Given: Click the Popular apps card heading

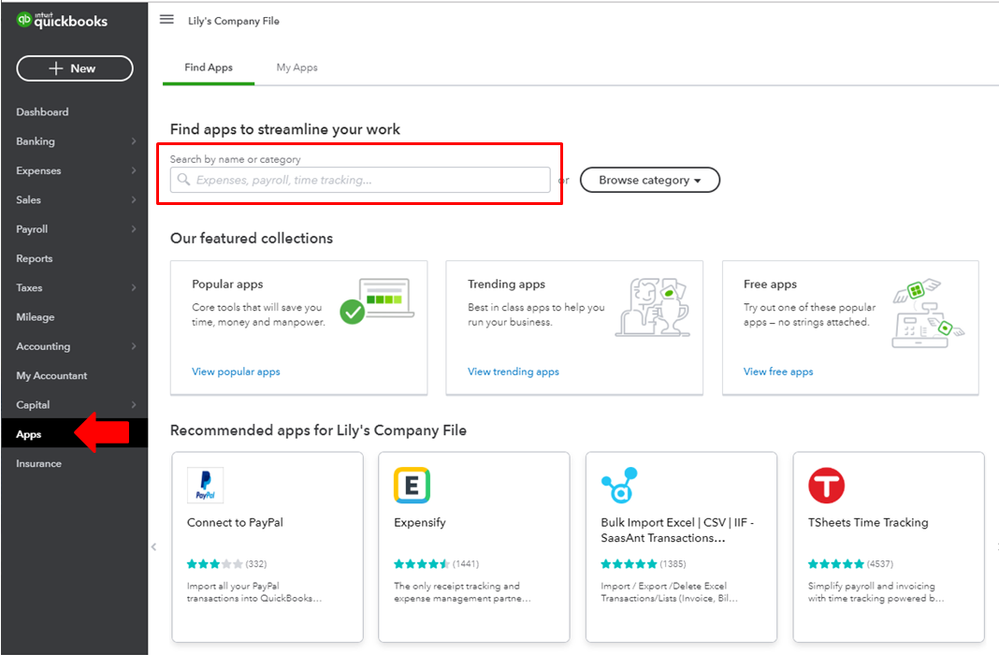Looking at the screenshot, I should point(227,284).
